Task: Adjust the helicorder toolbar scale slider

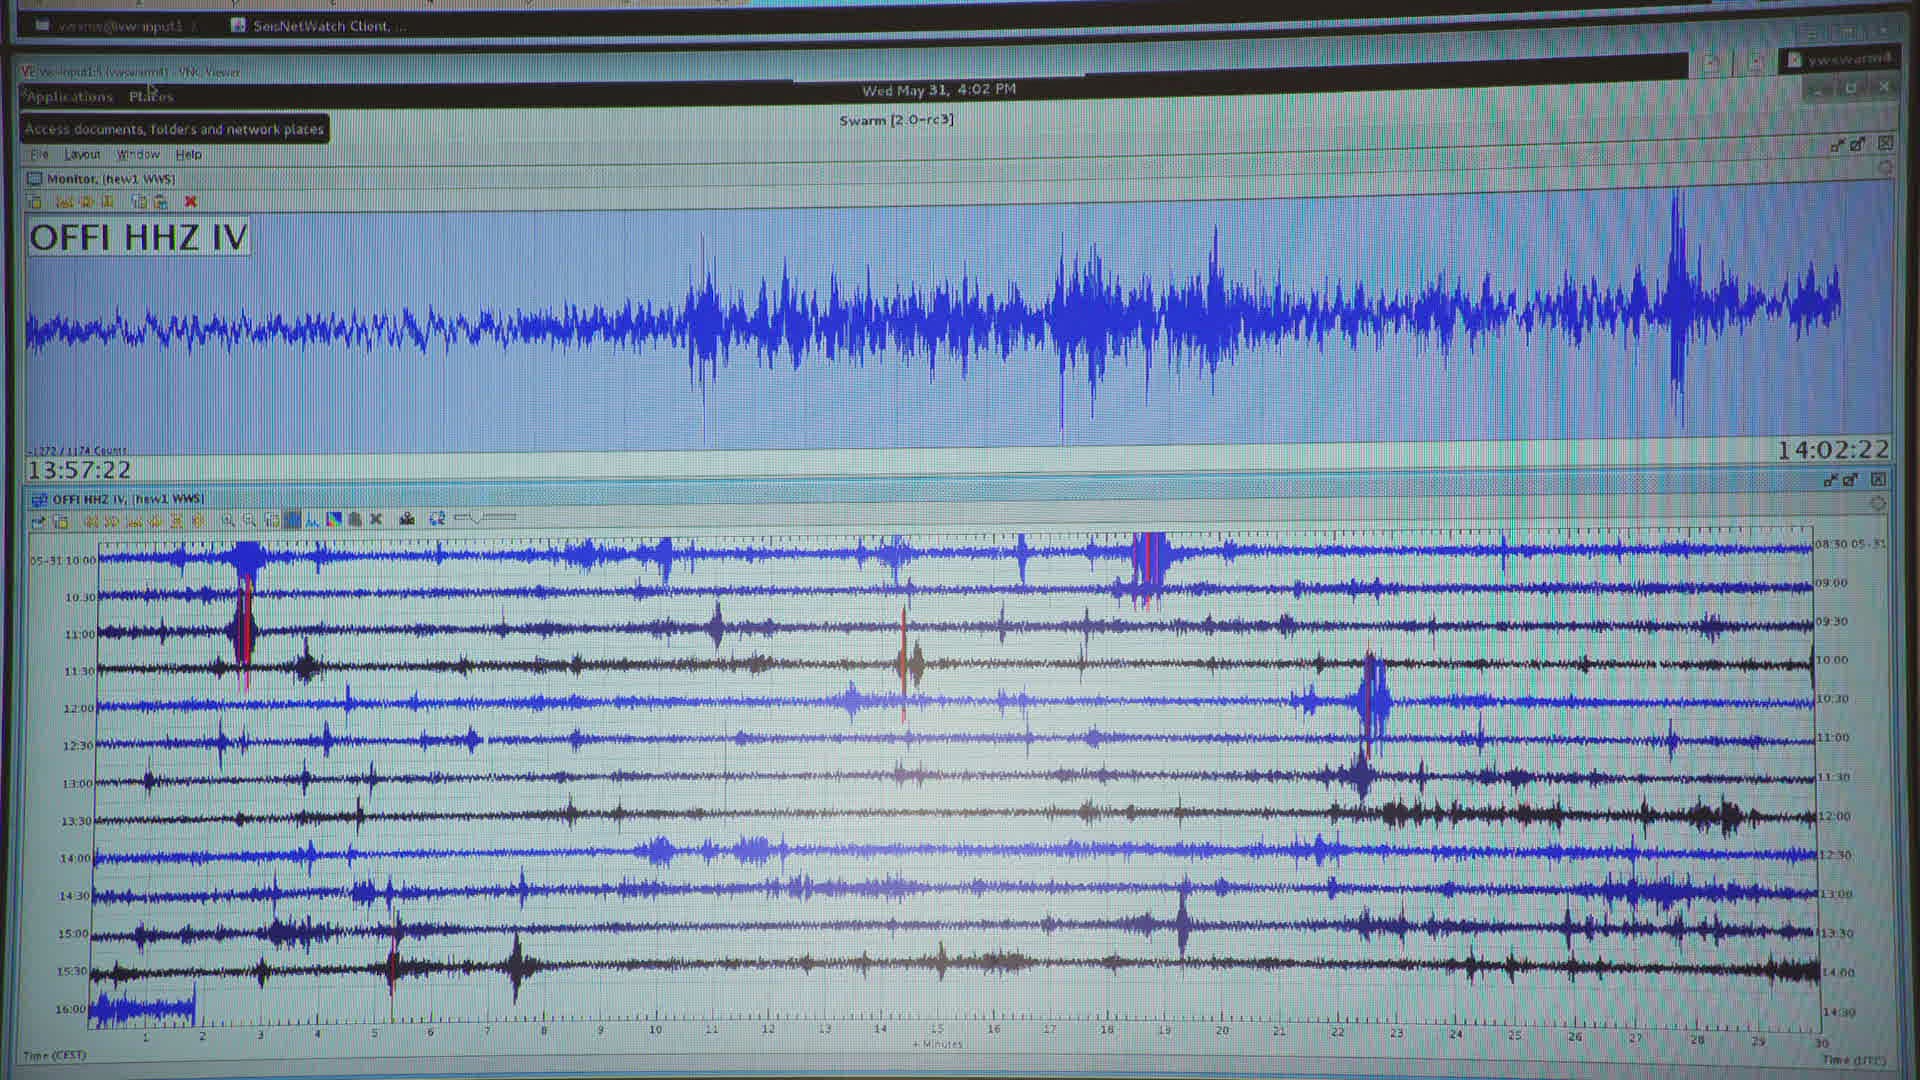Action: (477, 518)
